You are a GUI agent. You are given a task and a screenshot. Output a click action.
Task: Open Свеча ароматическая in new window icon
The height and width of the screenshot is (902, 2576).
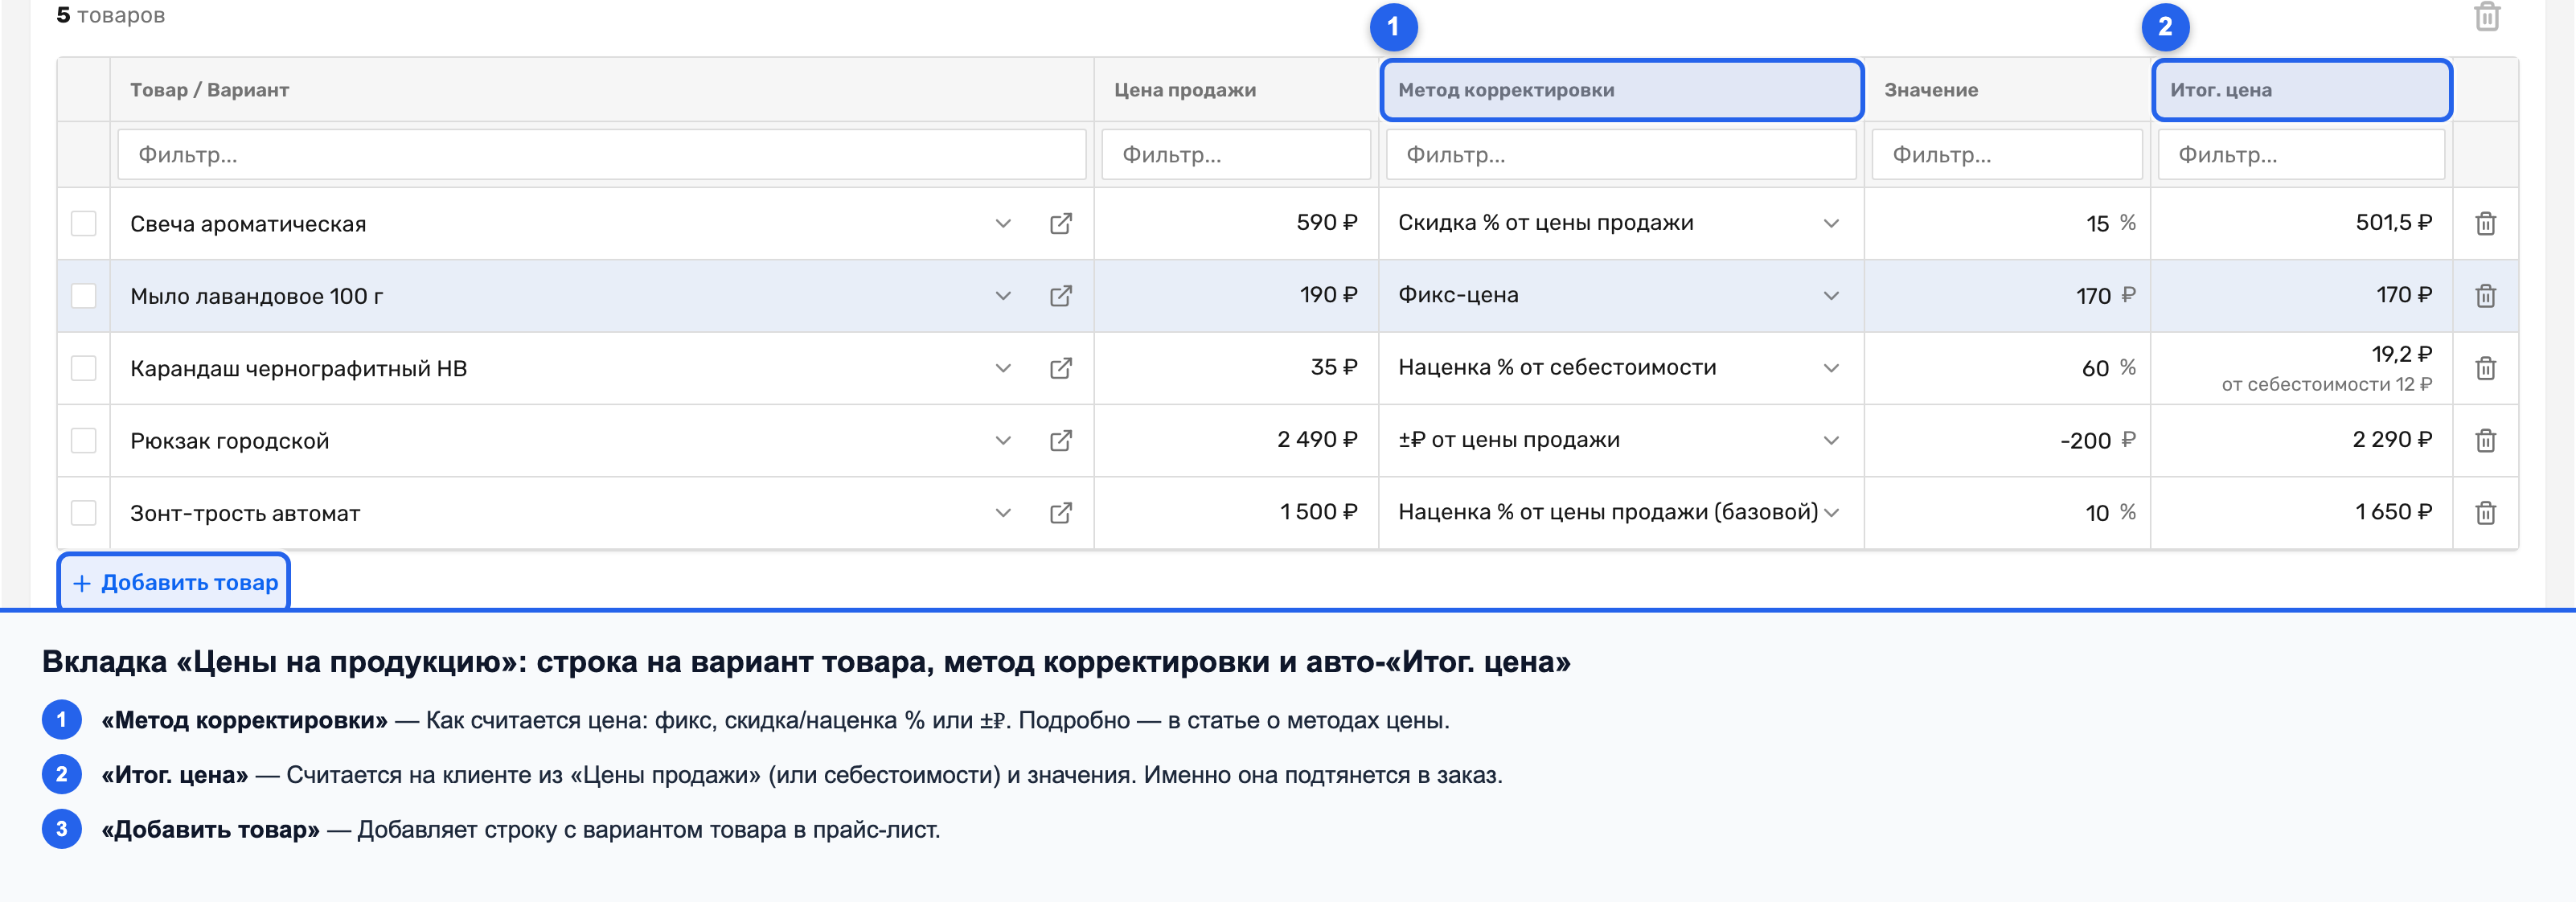pyautogui.click(x=1061, y=223)
